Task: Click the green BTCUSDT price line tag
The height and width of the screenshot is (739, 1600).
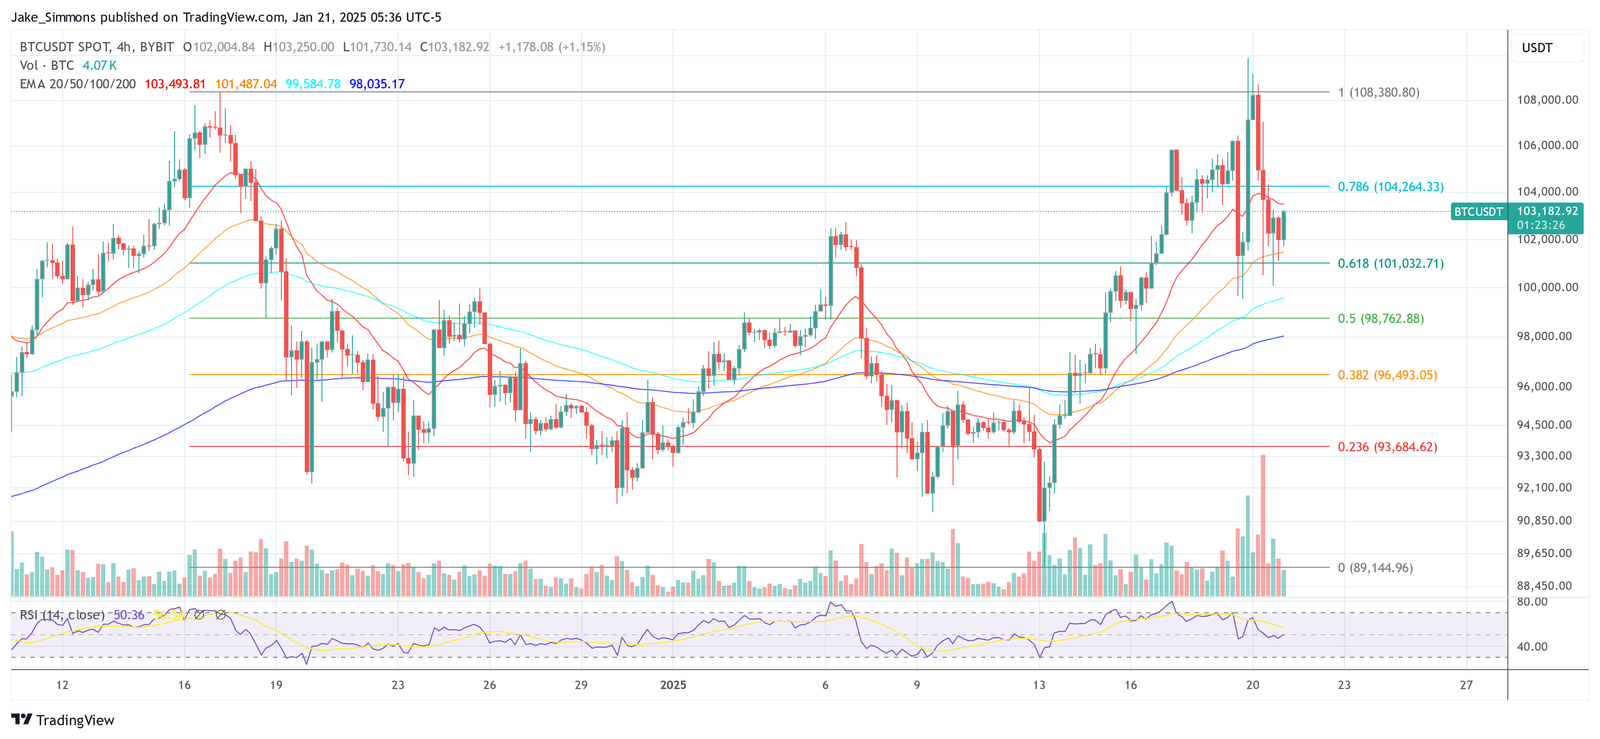Action: 1479,212
